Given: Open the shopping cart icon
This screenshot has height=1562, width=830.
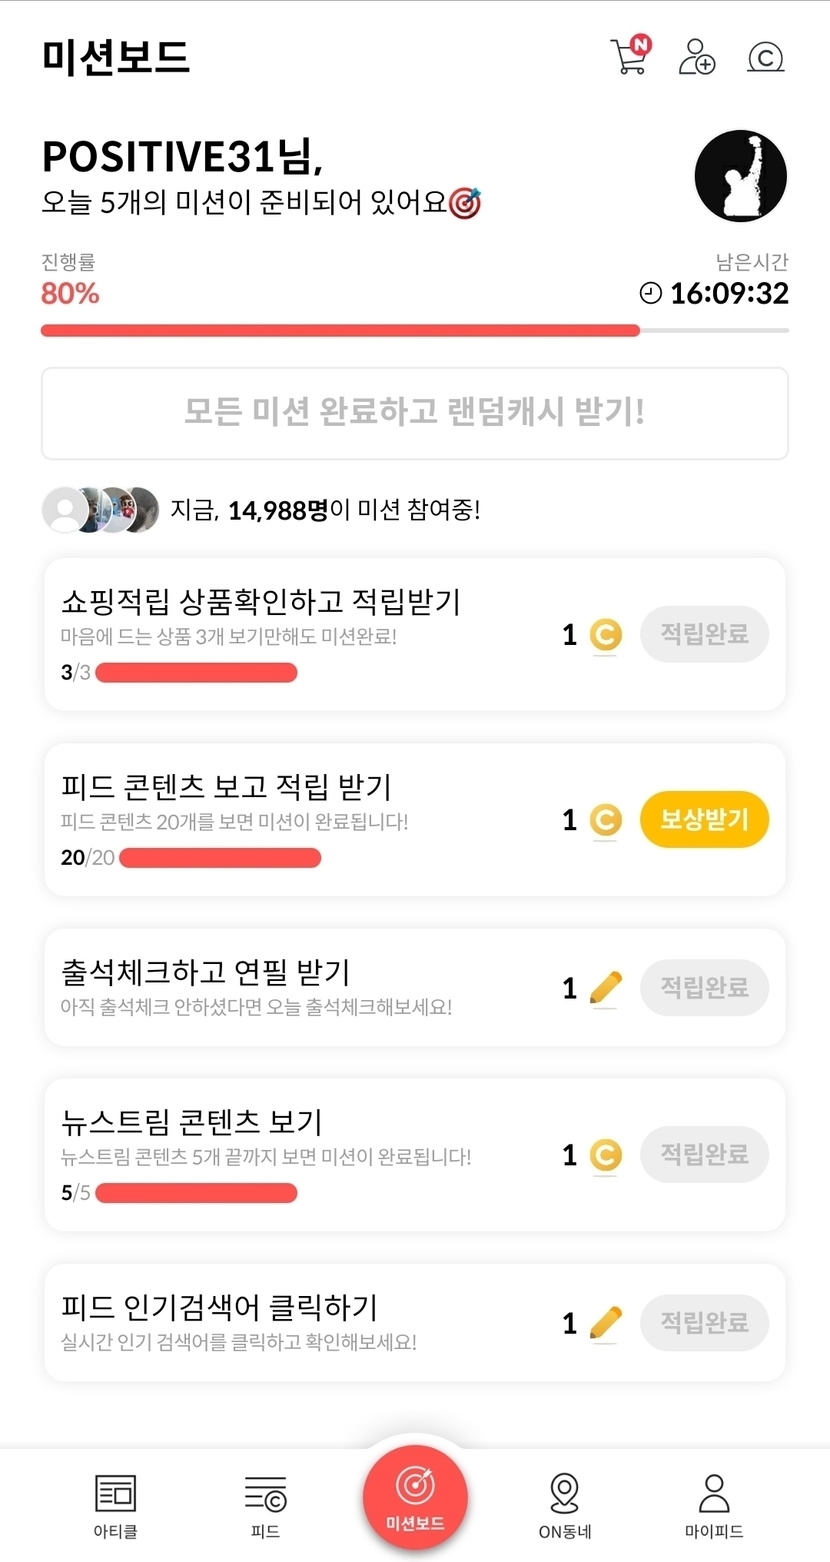Looking at the screenshot, I should coord(629,56).
